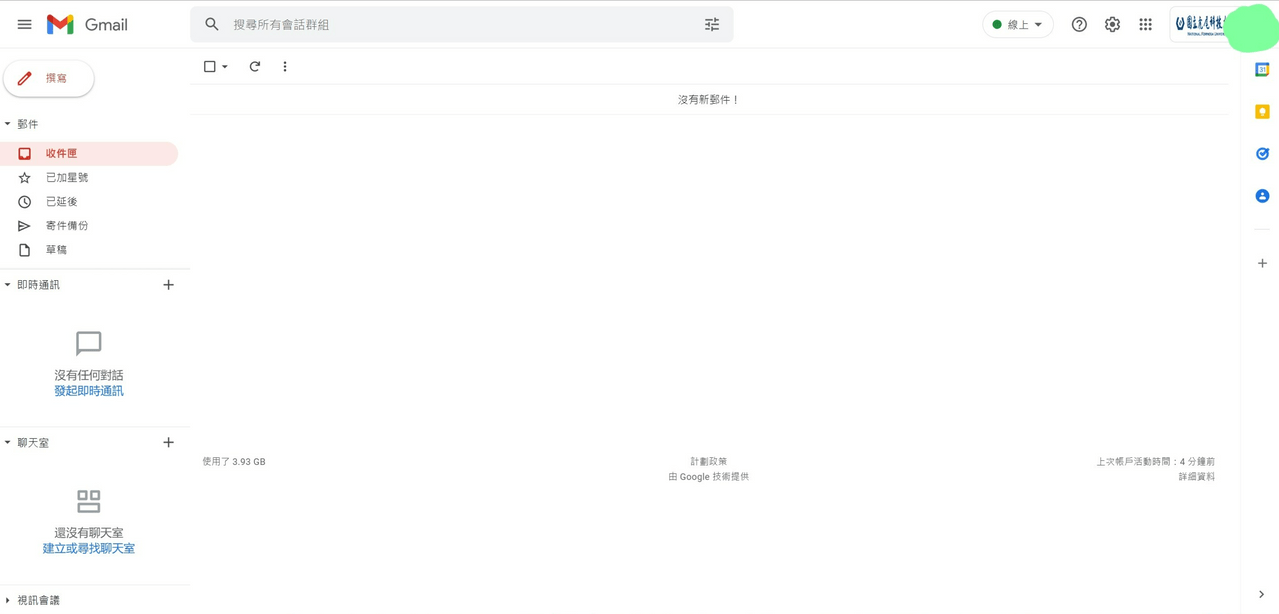Click the Gmail logo
Screen dimensions: 1279x614
click(87, 24)
